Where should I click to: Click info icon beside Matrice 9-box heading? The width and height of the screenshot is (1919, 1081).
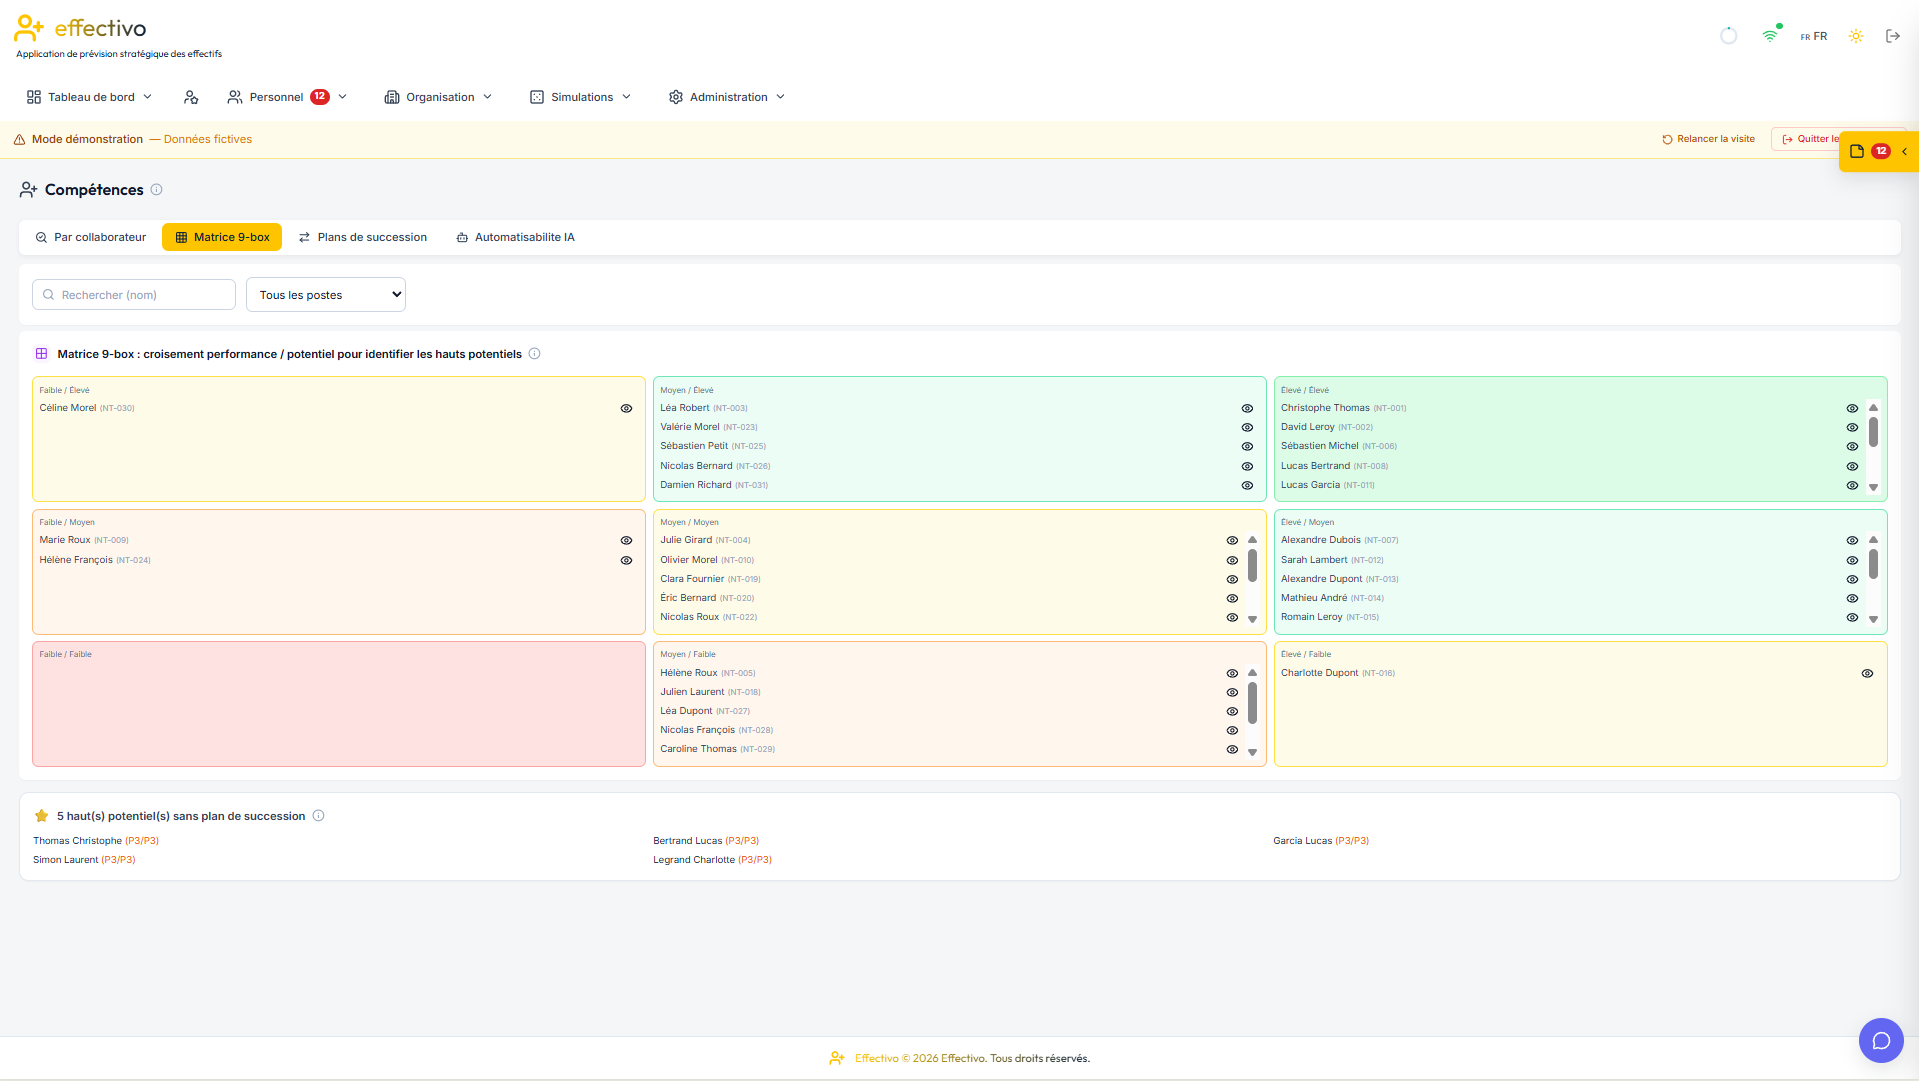point(534,354)
